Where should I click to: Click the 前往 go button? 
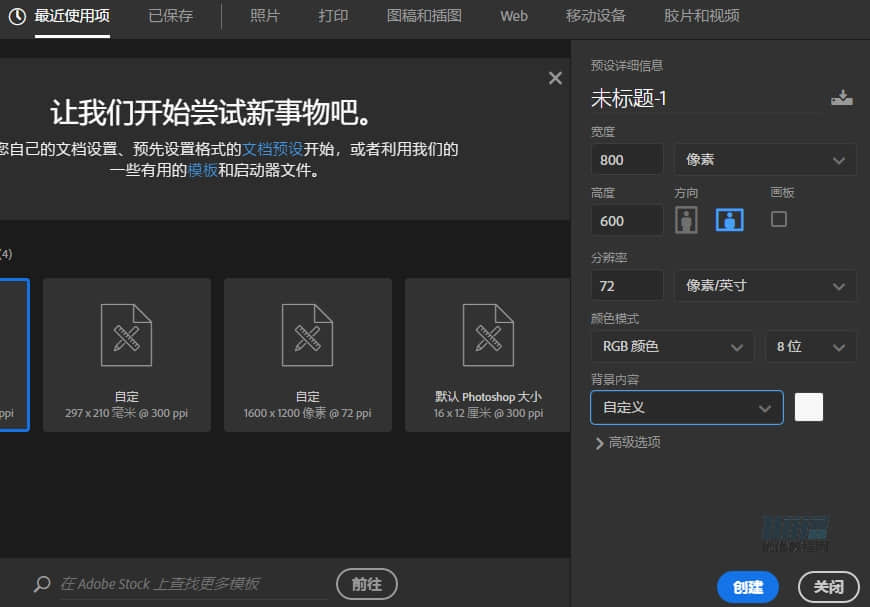tap(367, 584)
